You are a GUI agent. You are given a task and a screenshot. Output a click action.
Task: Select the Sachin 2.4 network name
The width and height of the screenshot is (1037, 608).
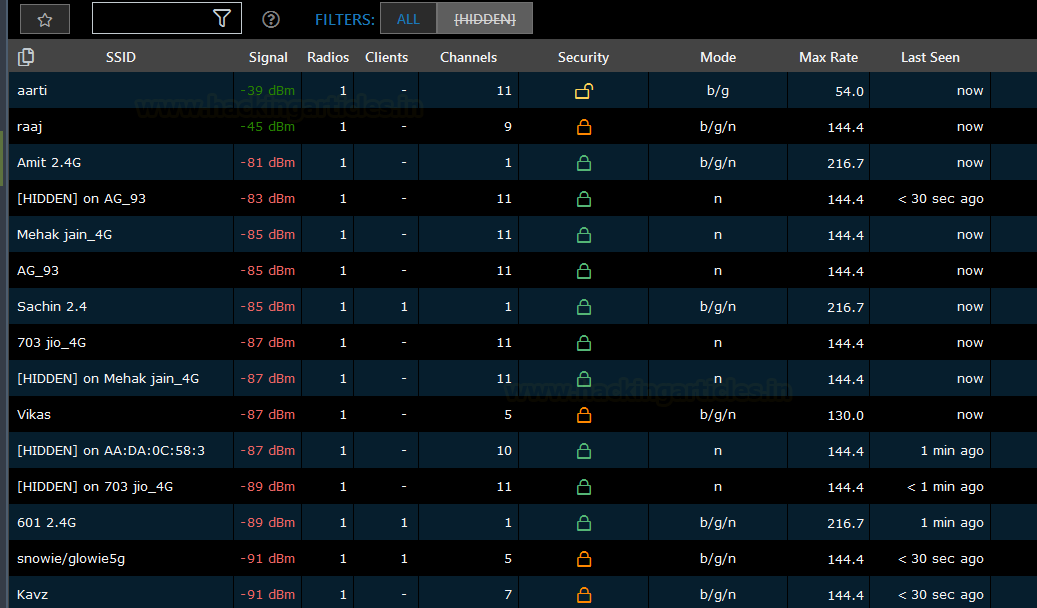pos(52,306)
